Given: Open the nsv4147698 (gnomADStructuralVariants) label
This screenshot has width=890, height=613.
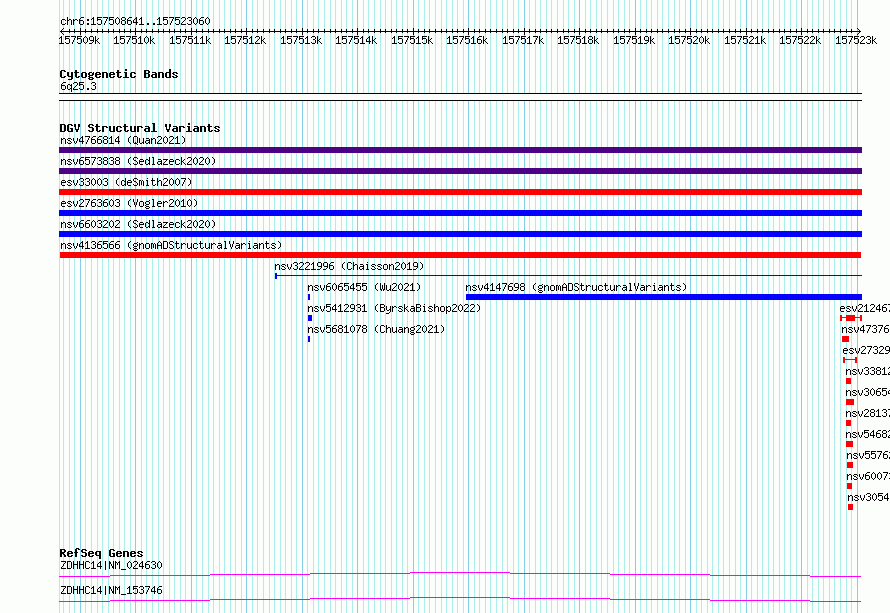Looking at the screenshot, I should point(576,287).
